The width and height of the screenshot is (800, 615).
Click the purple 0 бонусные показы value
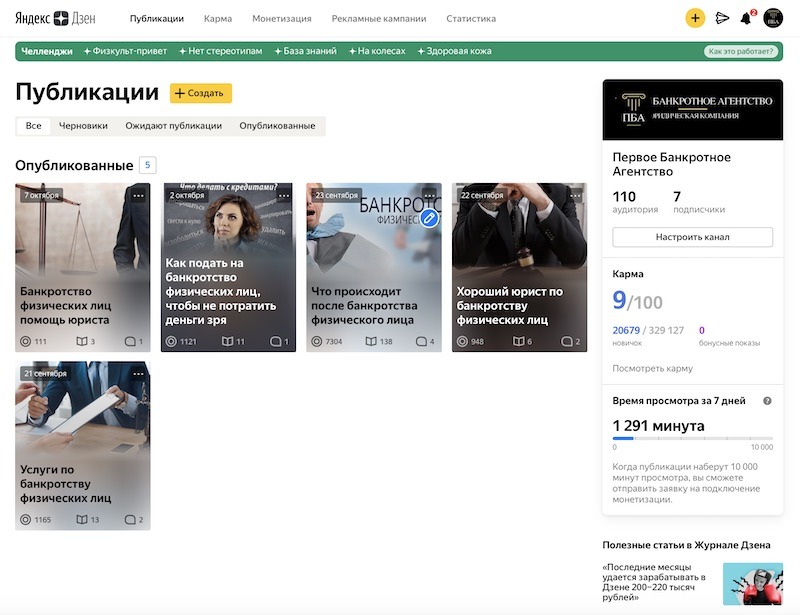pyautogui.click(x=702, y=330)
